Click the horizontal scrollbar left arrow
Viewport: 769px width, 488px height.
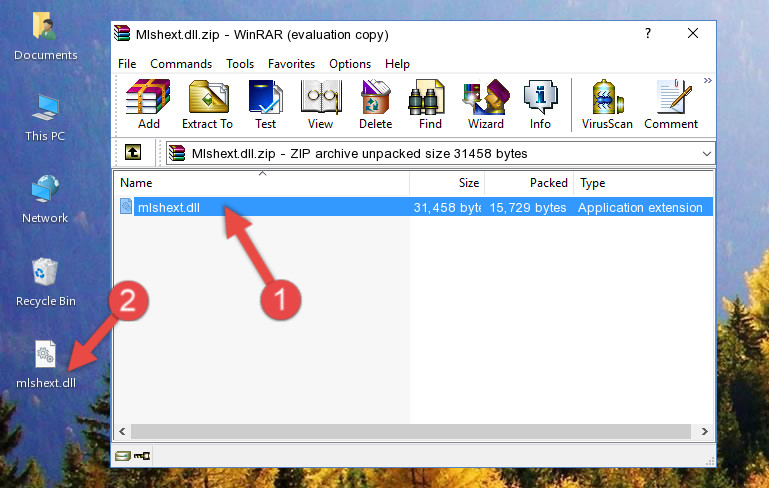click(x=123, y=432)
